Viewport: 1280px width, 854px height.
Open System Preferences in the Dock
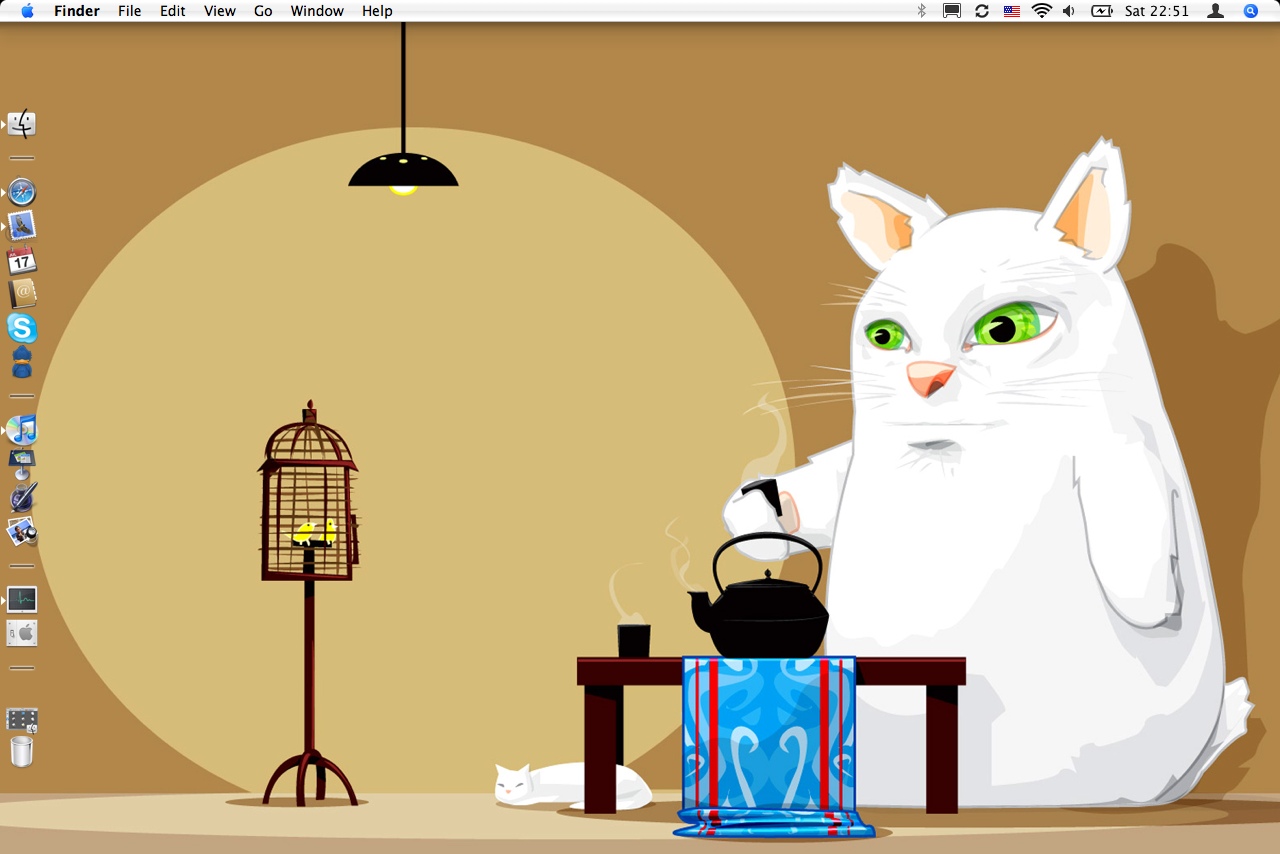(x=22, y=633)
